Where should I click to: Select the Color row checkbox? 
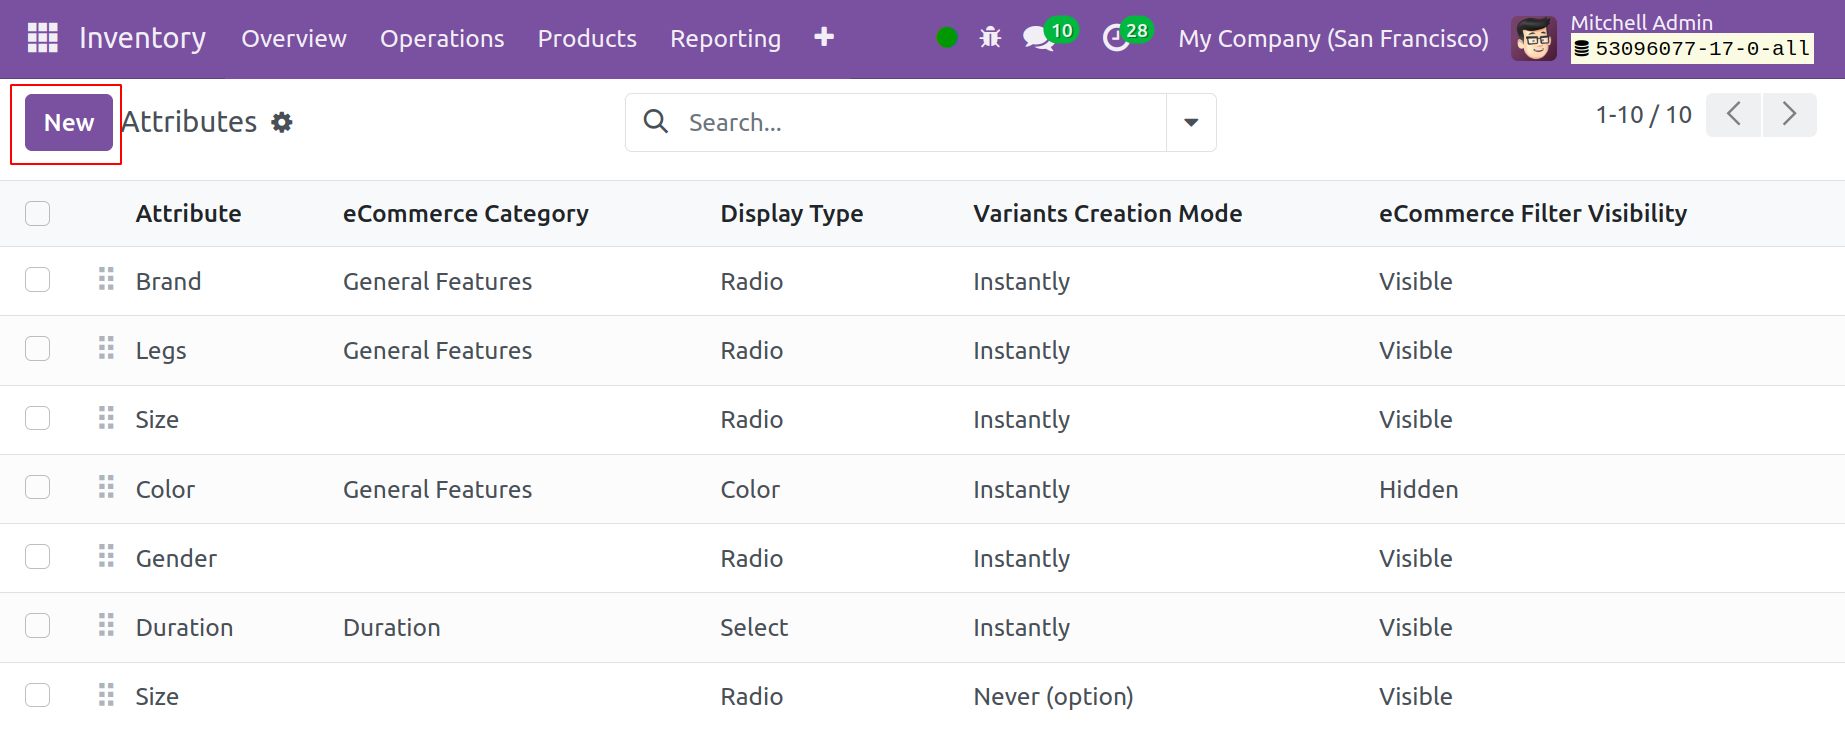click(x=38, y=488)
